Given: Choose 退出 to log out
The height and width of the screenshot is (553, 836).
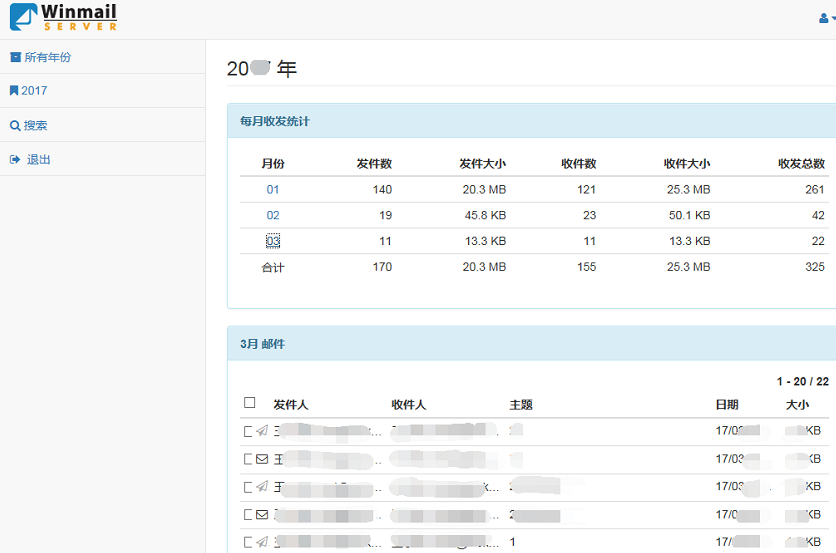Looking at the screenshot, I should (x=38, y=159).
